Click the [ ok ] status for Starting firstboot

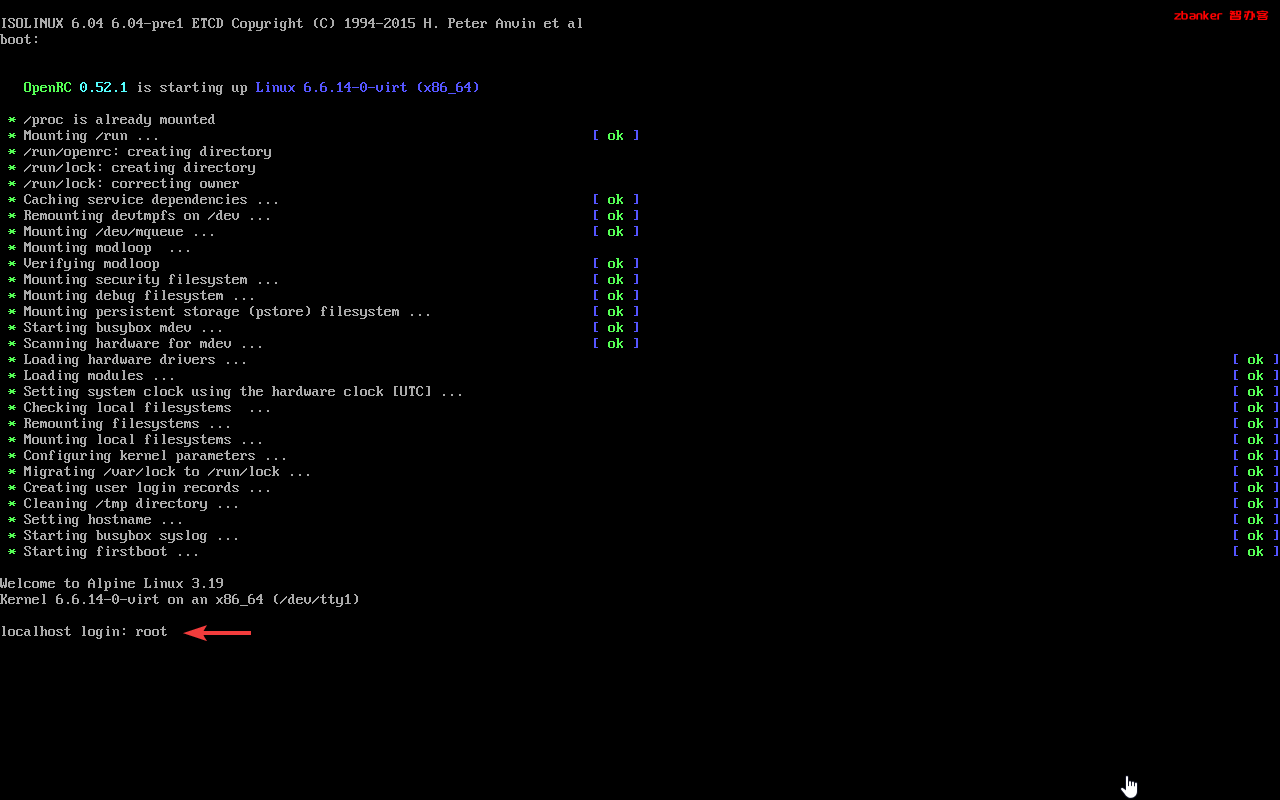(x=1256, y=552)
